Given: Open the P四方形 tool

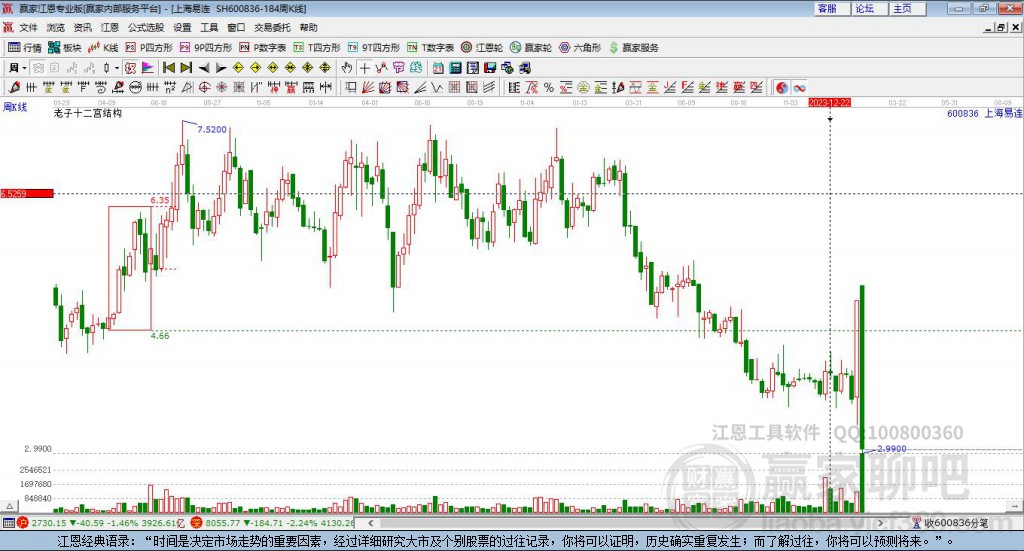Looking at the screenshot, I should pyautogui.click(x=149, y=48).
